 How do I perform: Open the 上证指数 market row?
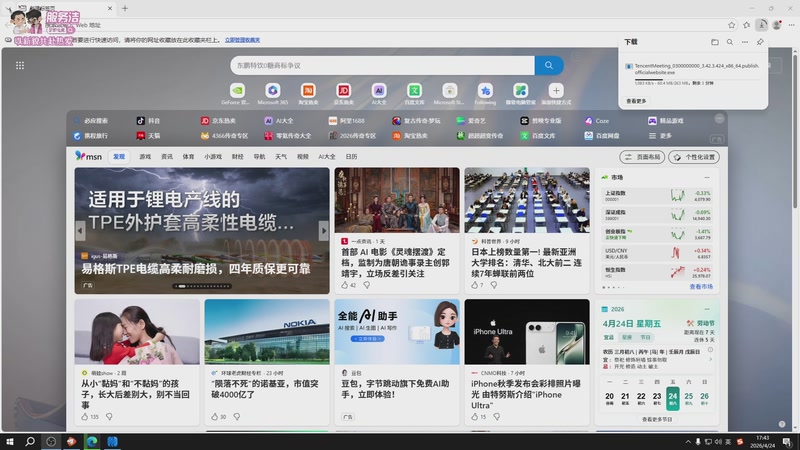pyautogui.click(x=657, y=196)
